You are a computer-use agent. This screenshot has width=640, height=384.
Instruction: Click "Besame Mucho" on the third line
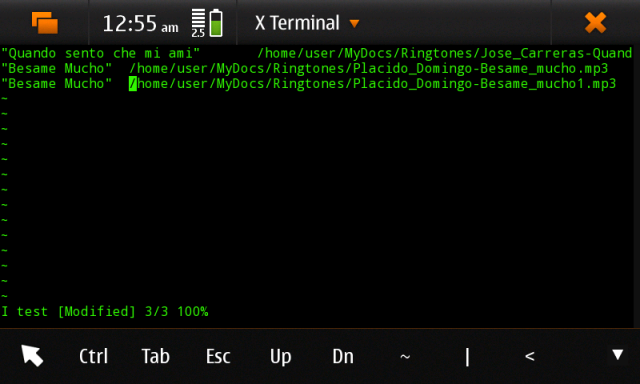tap(56, 83)
